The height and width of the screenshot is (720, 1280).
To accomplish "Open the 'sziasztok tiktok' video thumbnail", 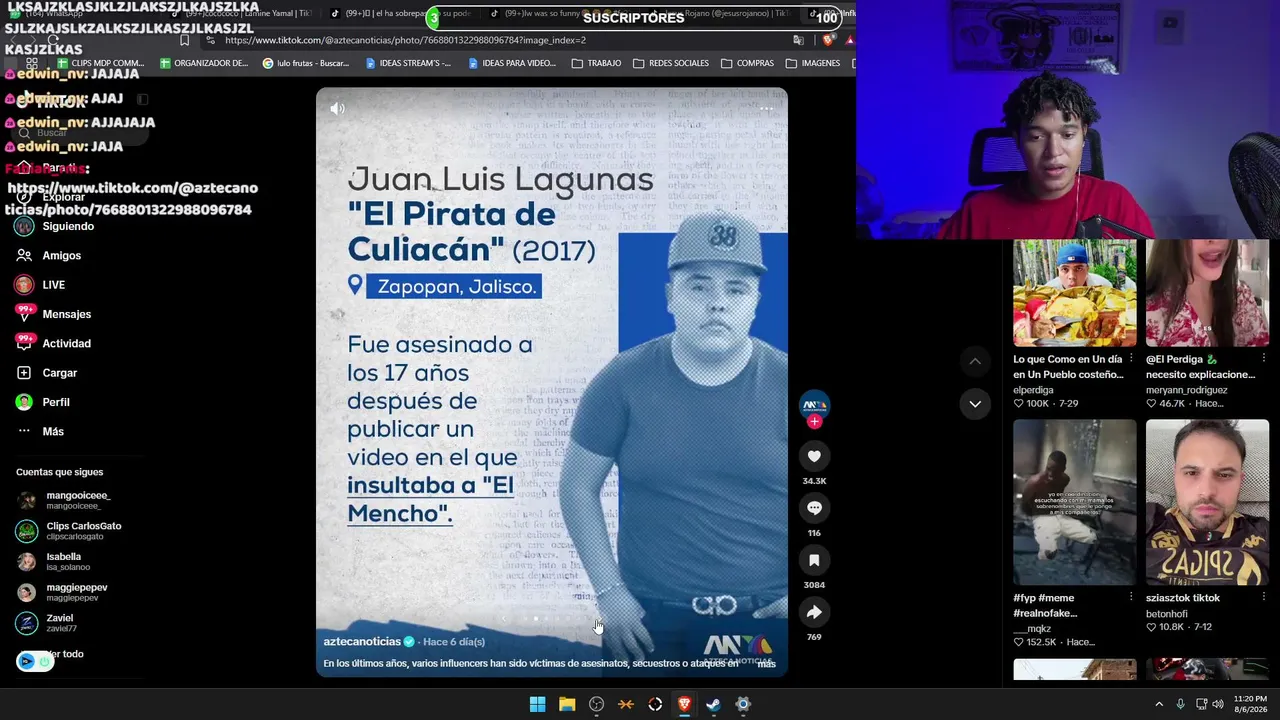I will tap(1207, 502).
